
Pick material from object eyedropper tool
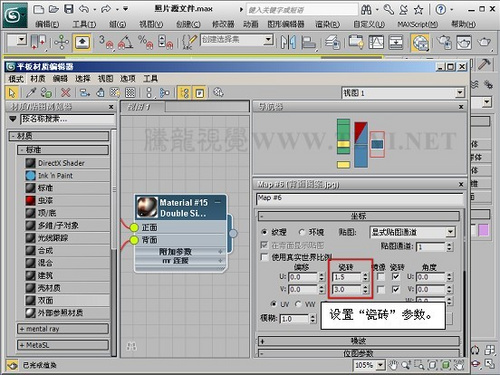(x=31, y=93)
